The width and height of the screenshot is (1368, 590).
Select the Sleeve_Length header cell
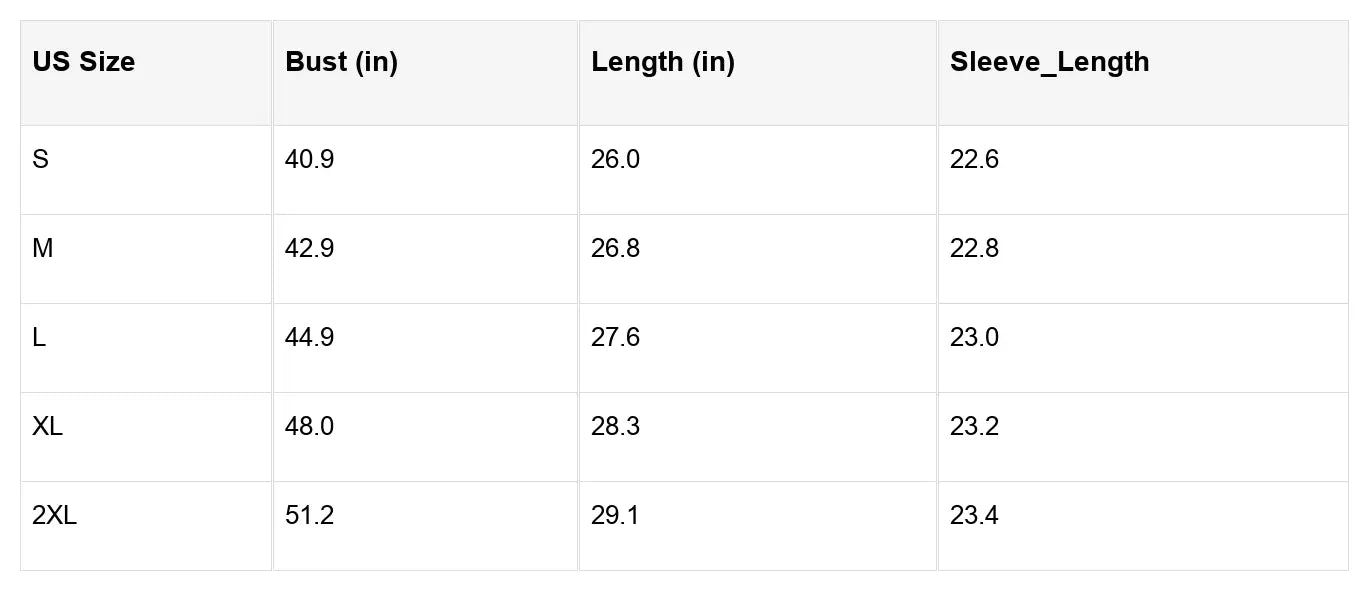coord(1049,62)
